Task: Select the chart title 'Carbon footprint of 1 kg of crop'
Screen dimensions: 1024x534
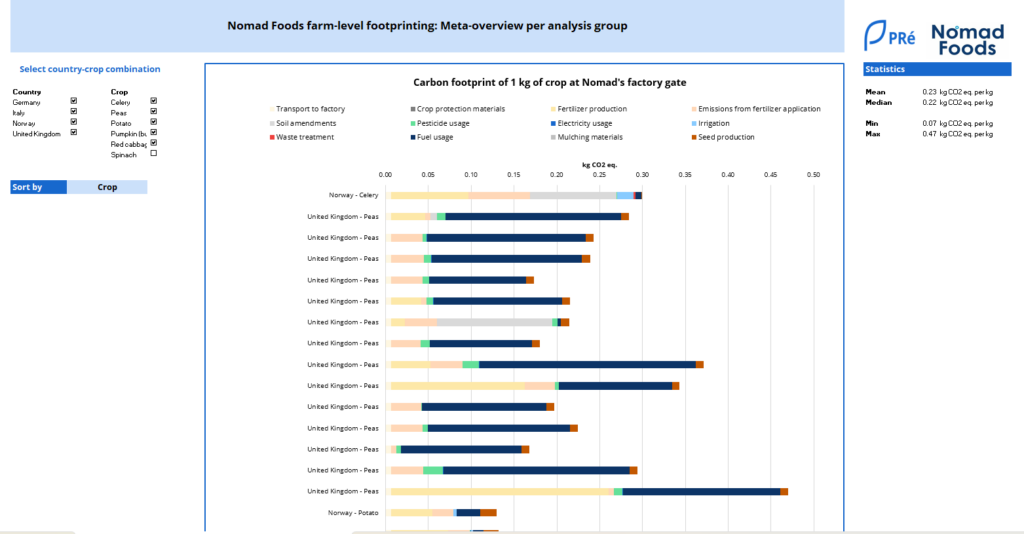Action: [x=549, y=82]
